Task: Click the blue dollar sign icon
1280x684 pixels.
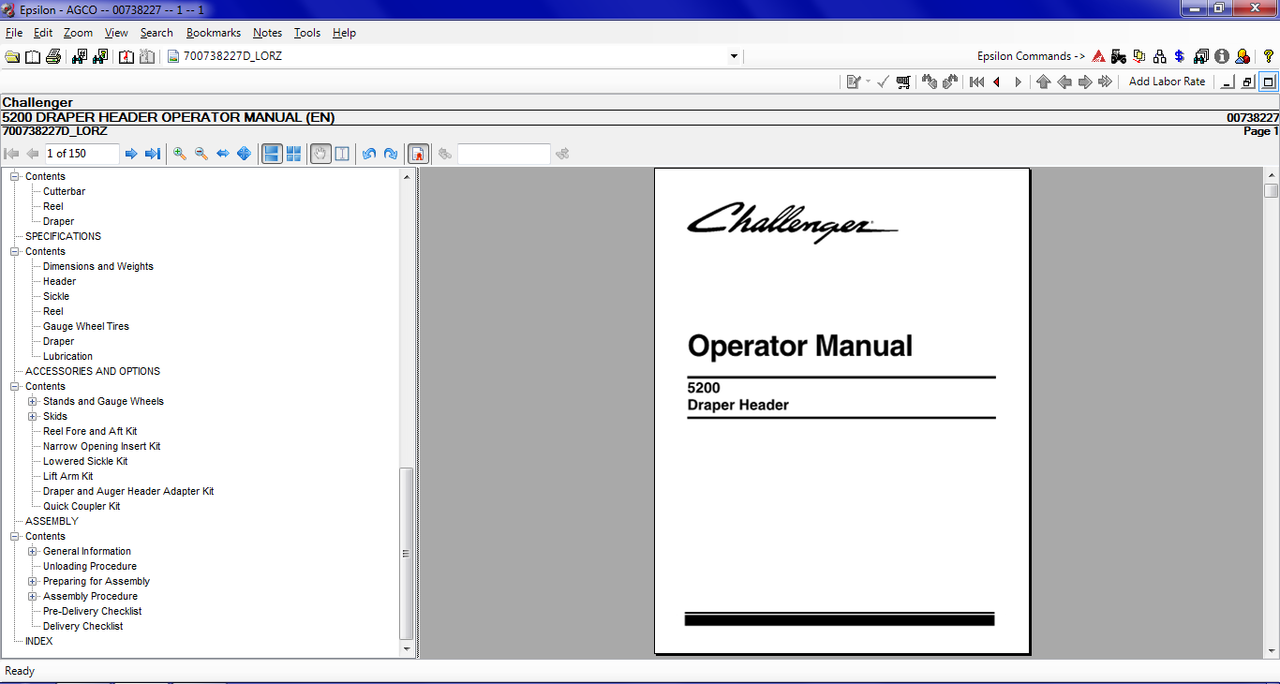Action: pyautogui.click(x=1180, y=56)
